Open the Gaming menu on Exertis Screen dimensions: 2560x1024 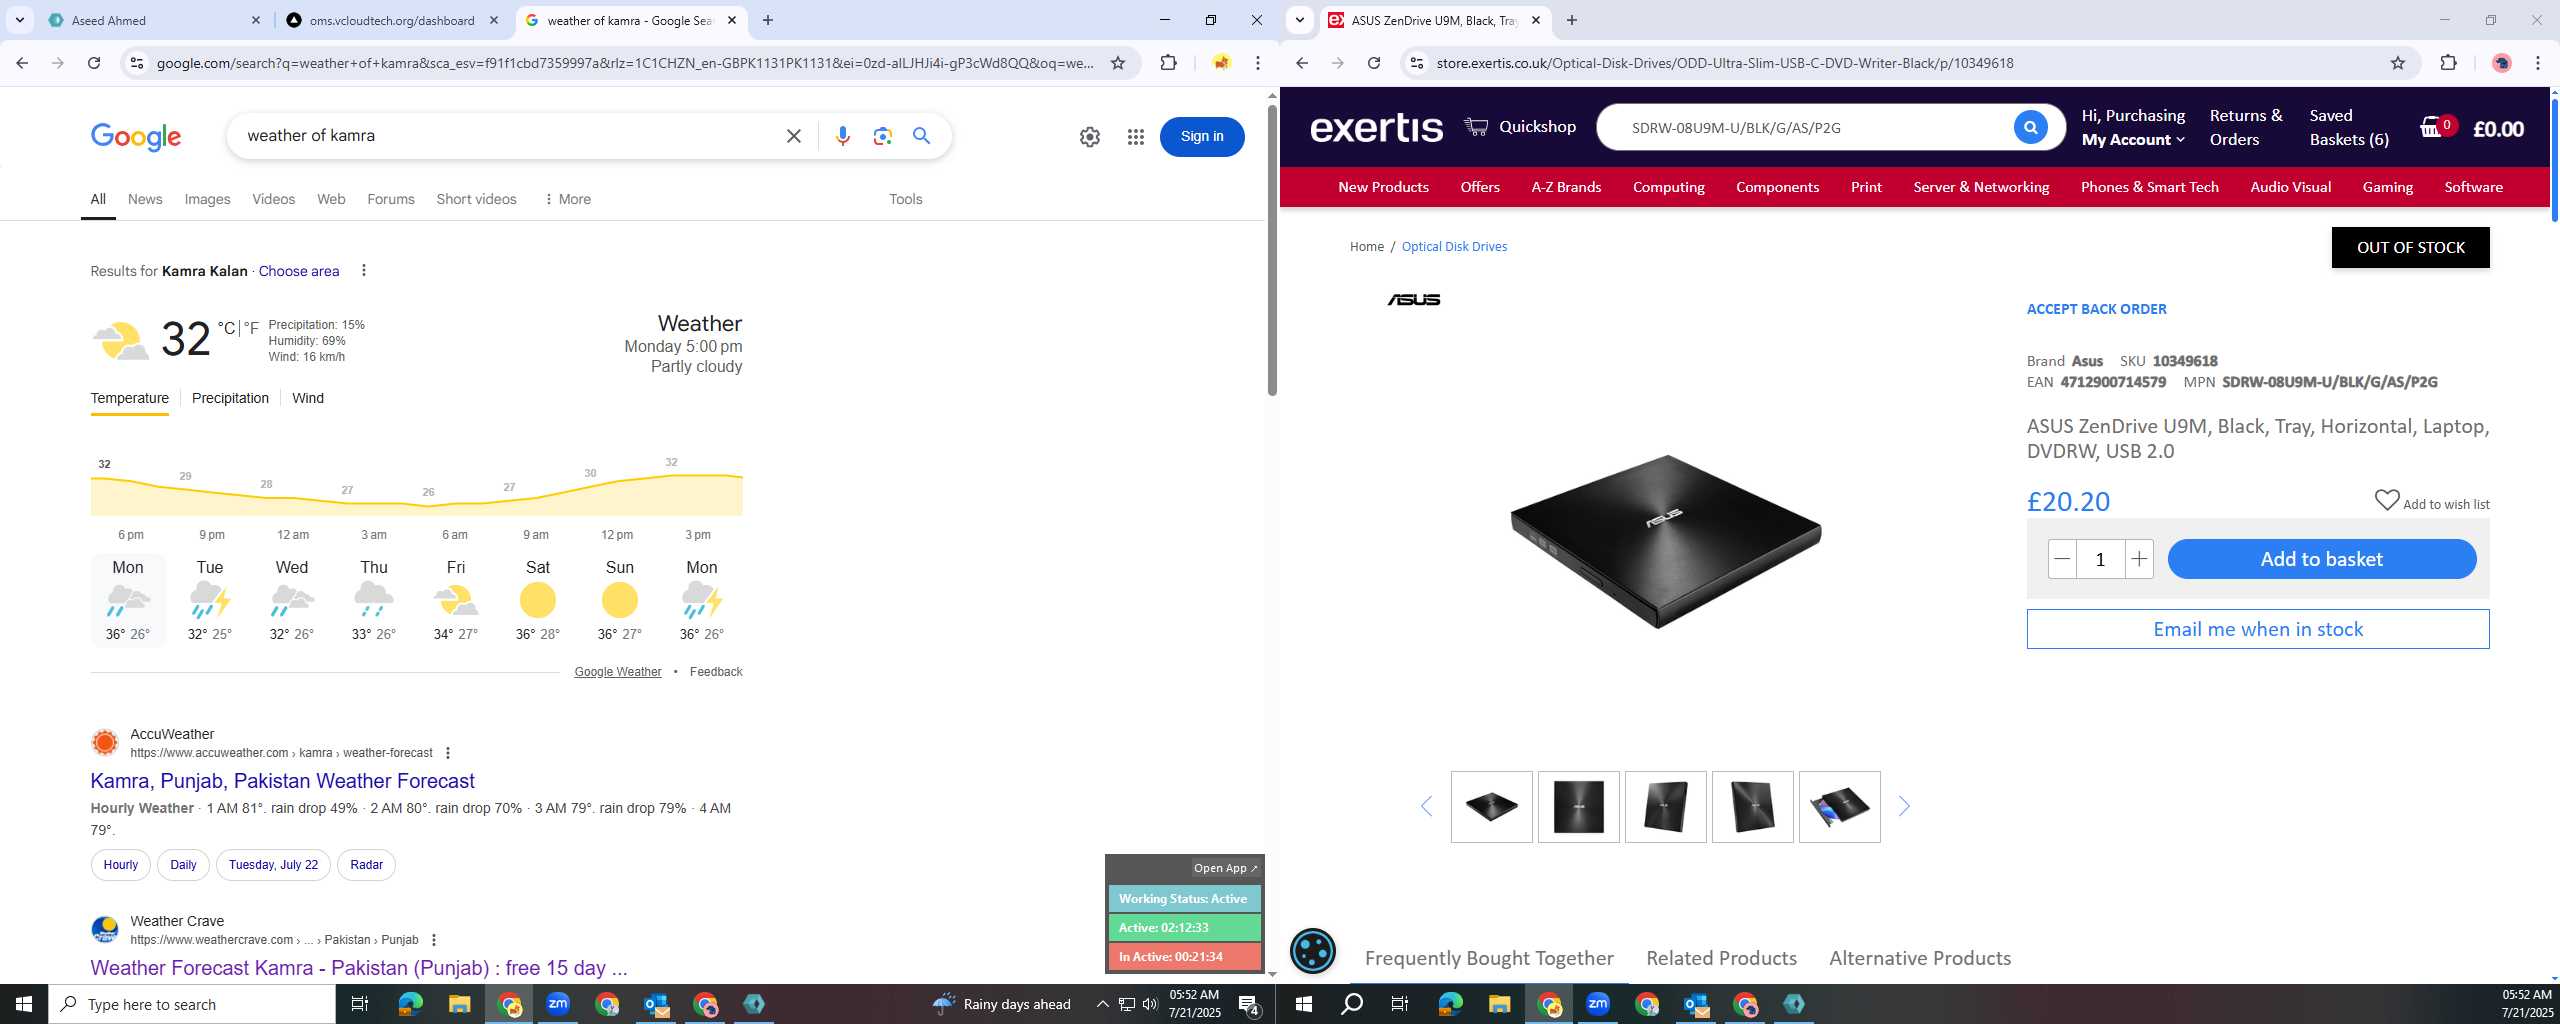pyautogui.click(x=2387, y=187)
